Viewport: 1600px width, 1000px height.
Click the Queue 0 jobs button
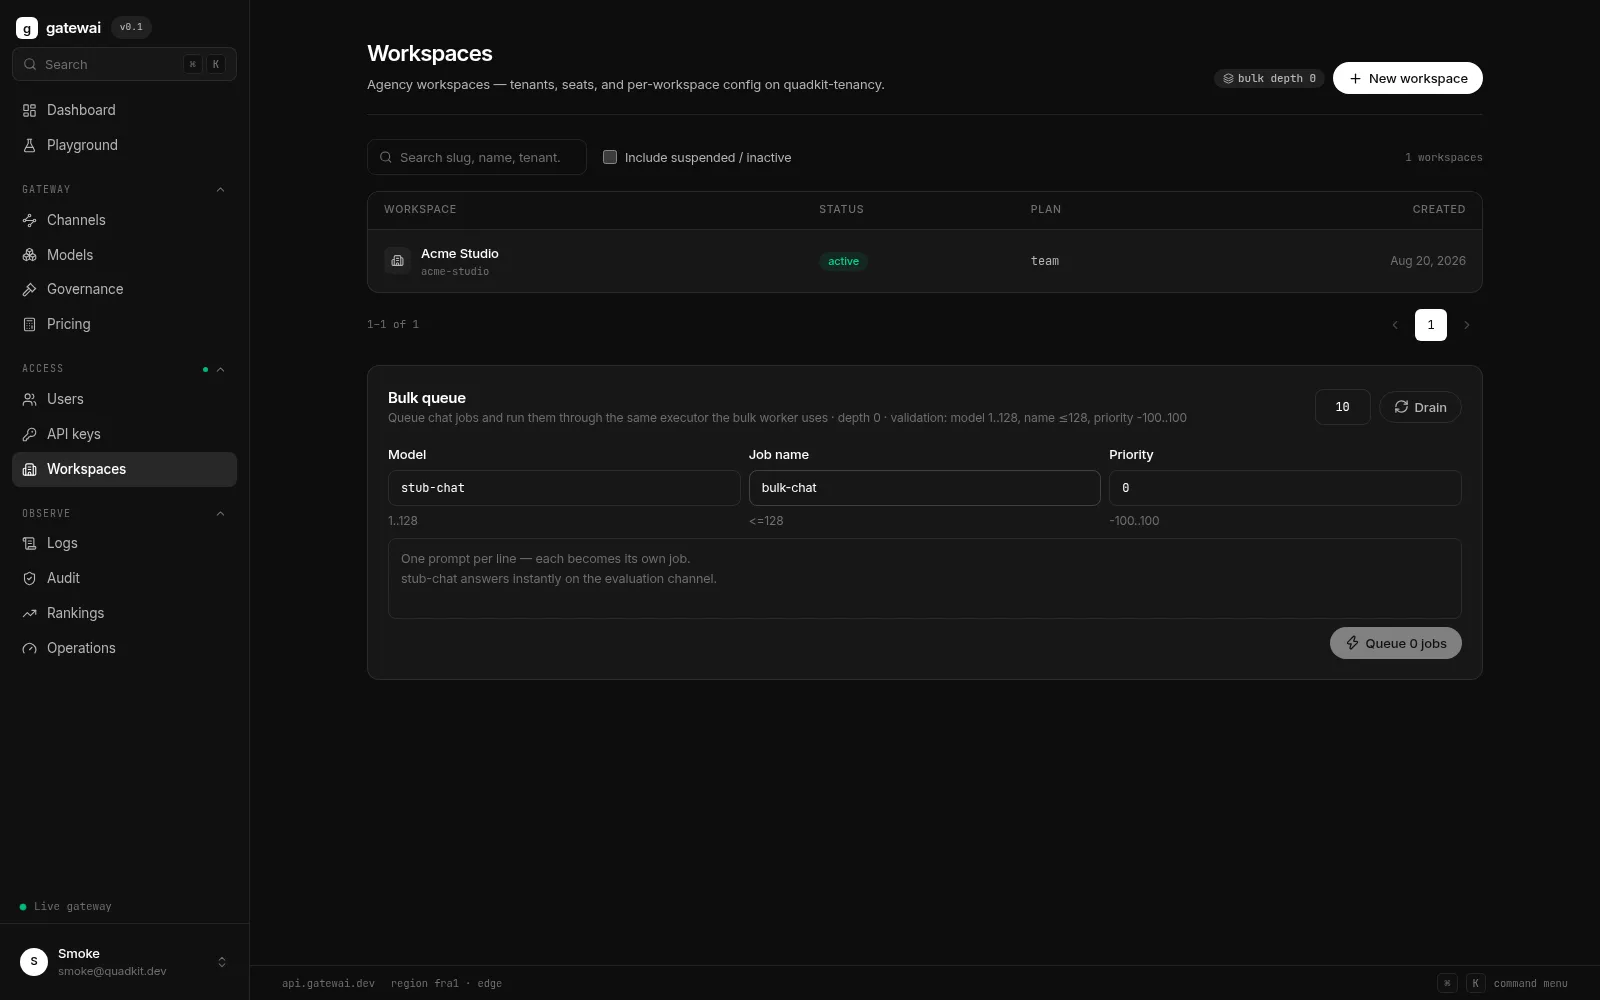(x=1396, y=643)
